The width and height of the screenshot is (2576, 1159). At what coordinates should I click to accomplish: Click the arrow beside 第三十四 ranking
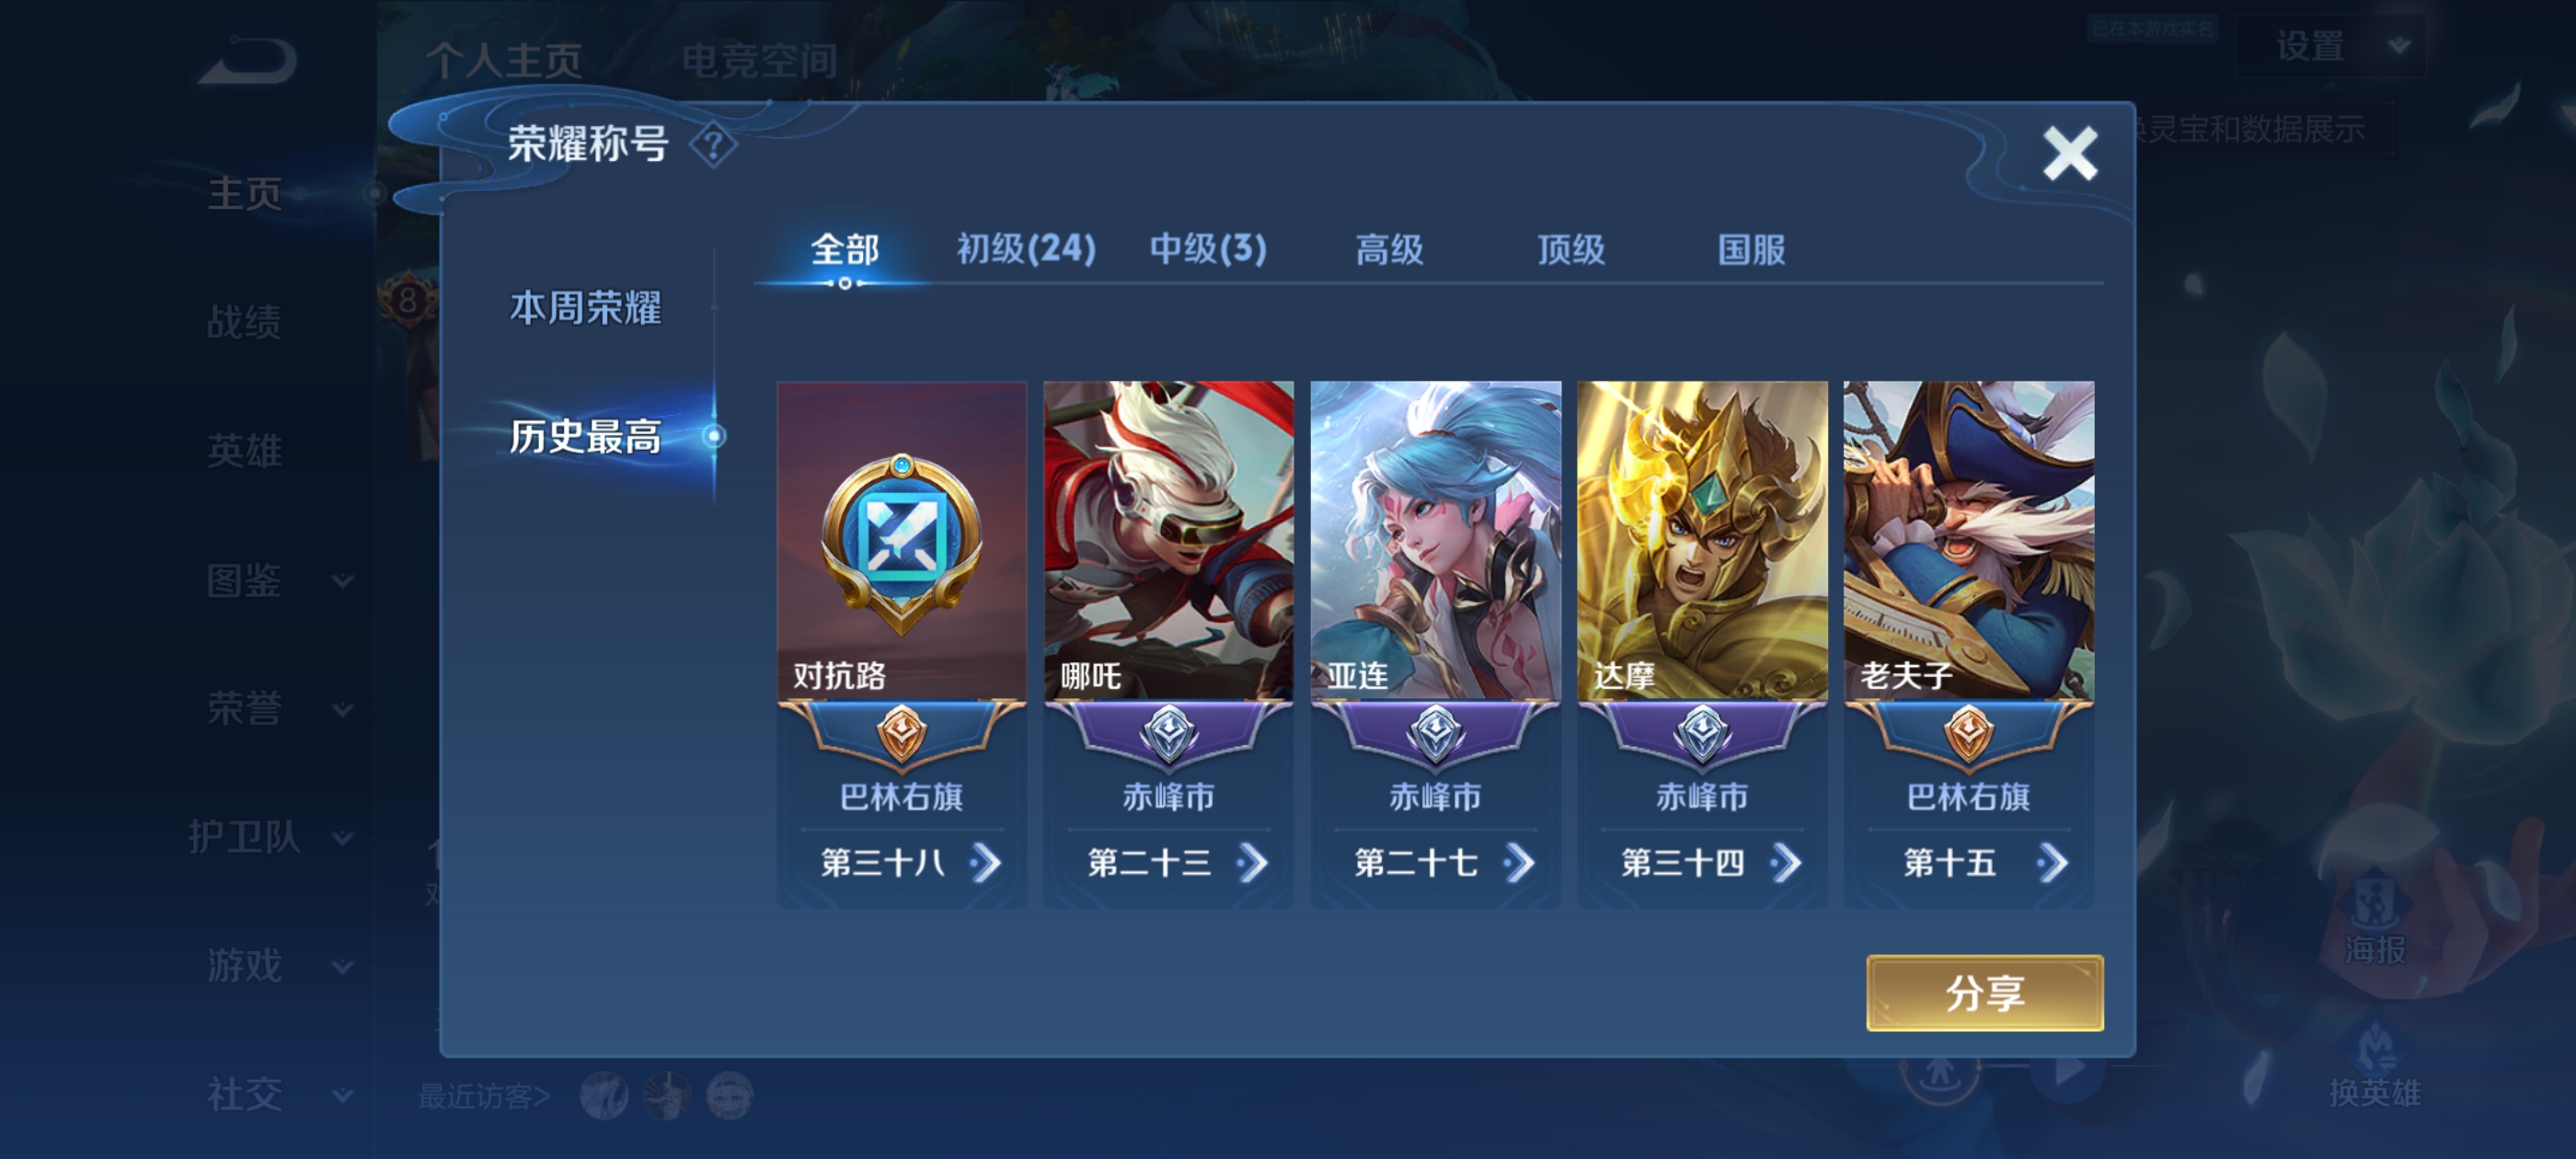click(1786, 862)
